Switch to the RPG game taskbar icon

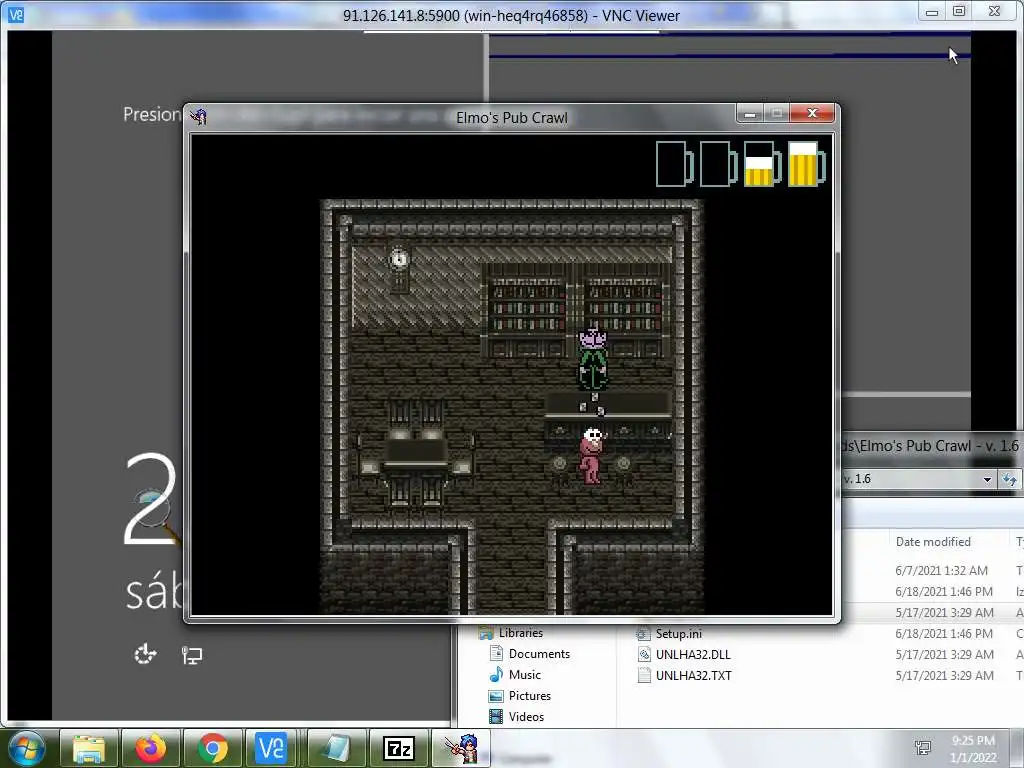point(460,749)
